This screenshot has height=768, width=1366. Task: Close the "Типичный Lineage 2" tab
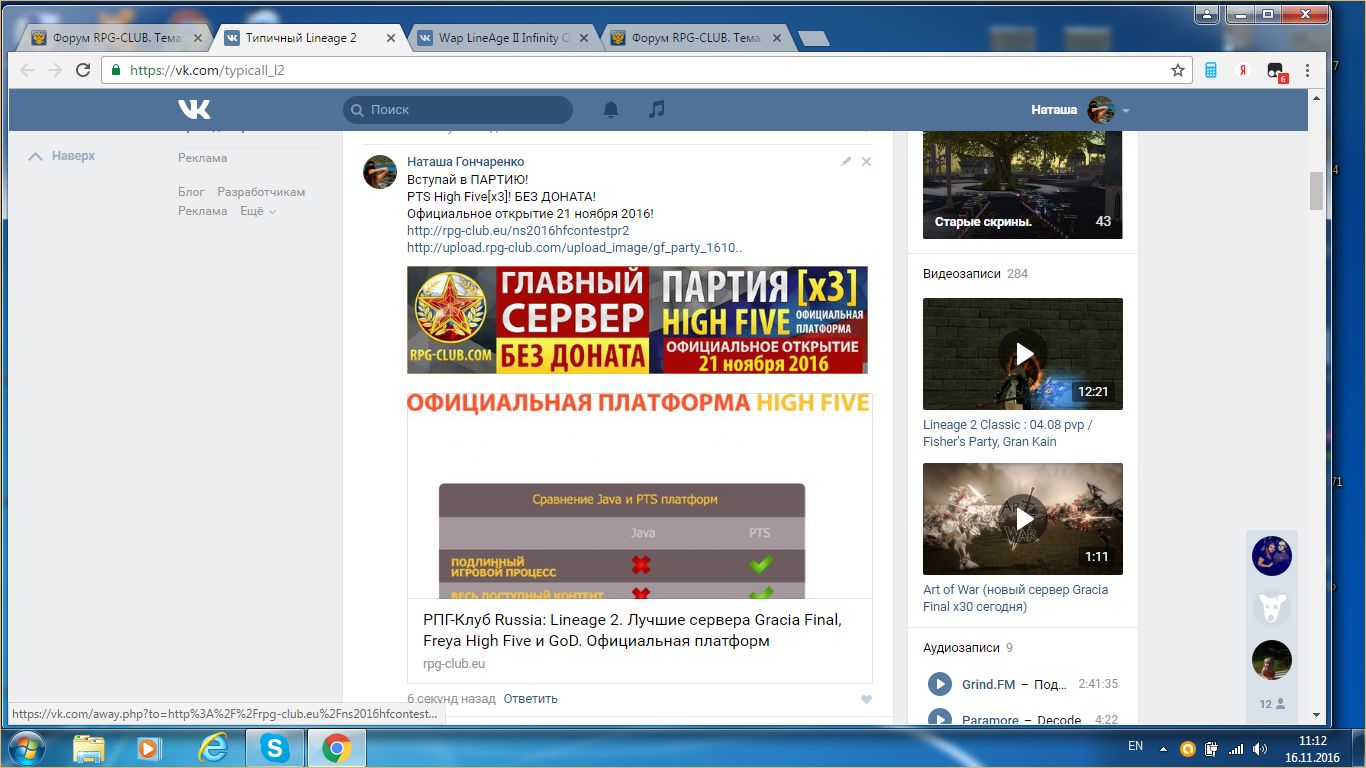pyautogui.click(x=390, y=38)
